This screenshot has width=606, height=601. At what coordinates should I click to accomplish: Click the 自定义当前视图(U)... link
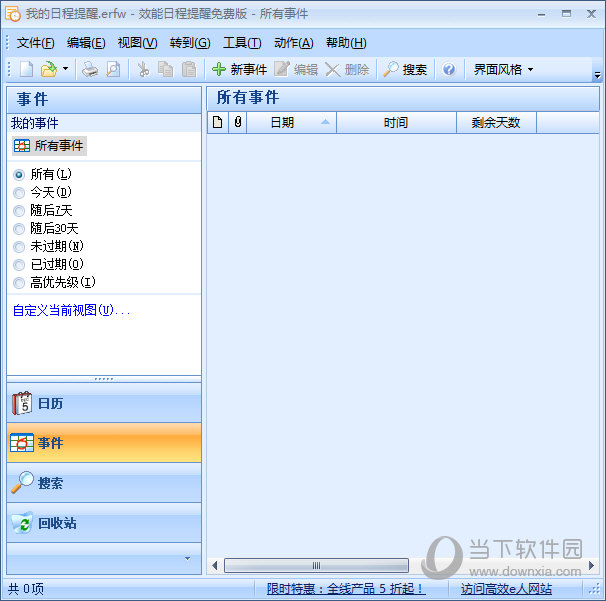[71, 310]
